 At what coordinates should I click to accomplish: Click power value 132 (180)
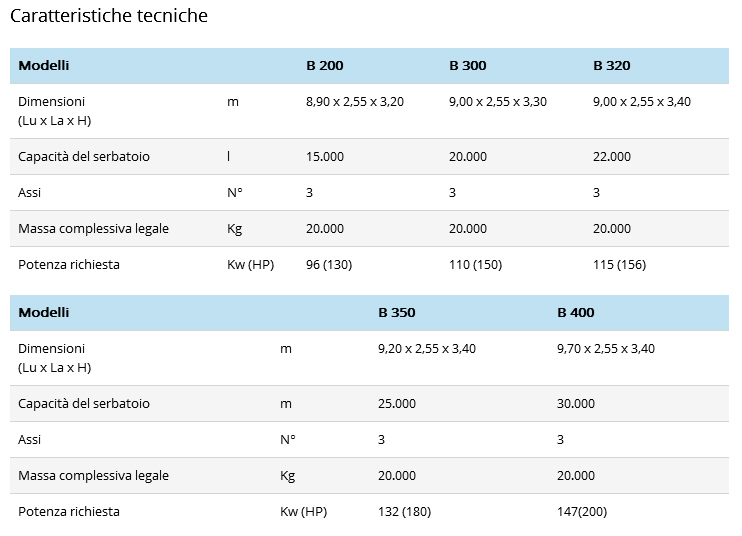click(404, 512)
